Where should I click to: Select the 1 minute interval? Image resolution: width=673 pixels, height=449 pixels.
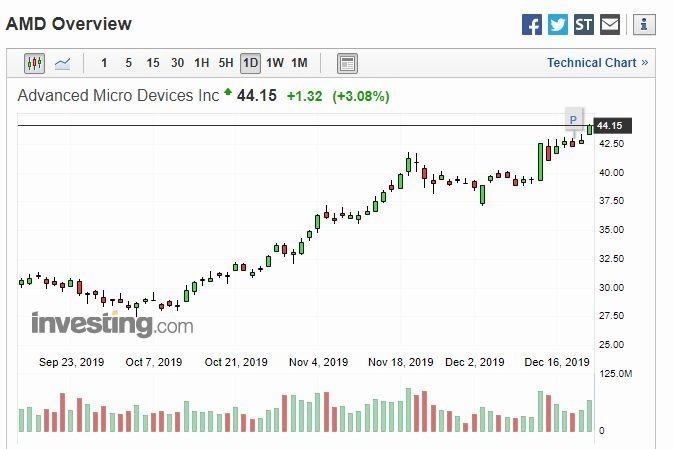104,63
